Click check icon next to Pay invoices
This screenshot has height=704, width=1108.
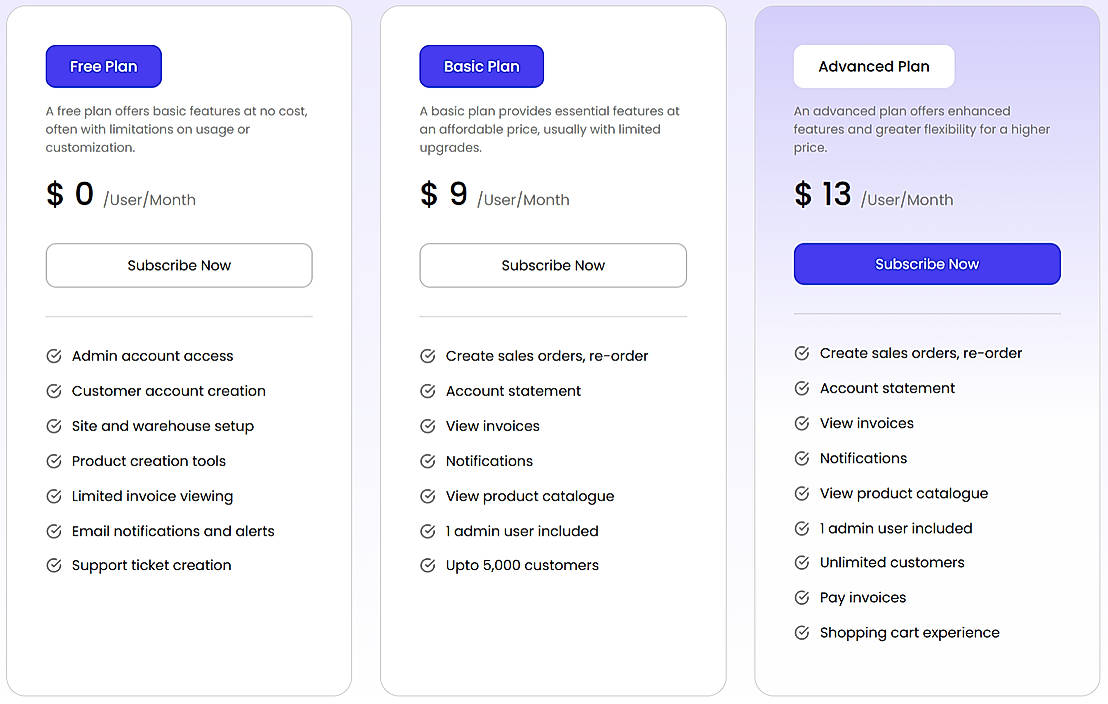coord(802,598)
